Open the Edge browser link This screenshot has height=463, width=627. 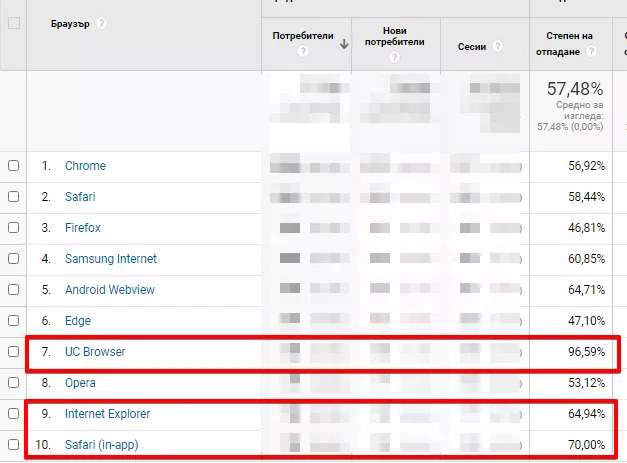(x=78, y=321)
